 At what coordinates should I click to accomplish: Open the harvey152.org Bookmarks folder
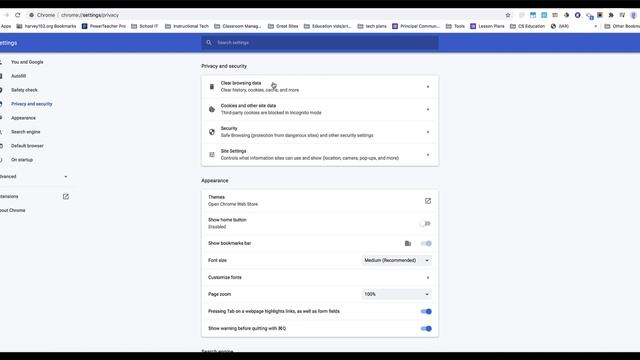click(46, 26)
